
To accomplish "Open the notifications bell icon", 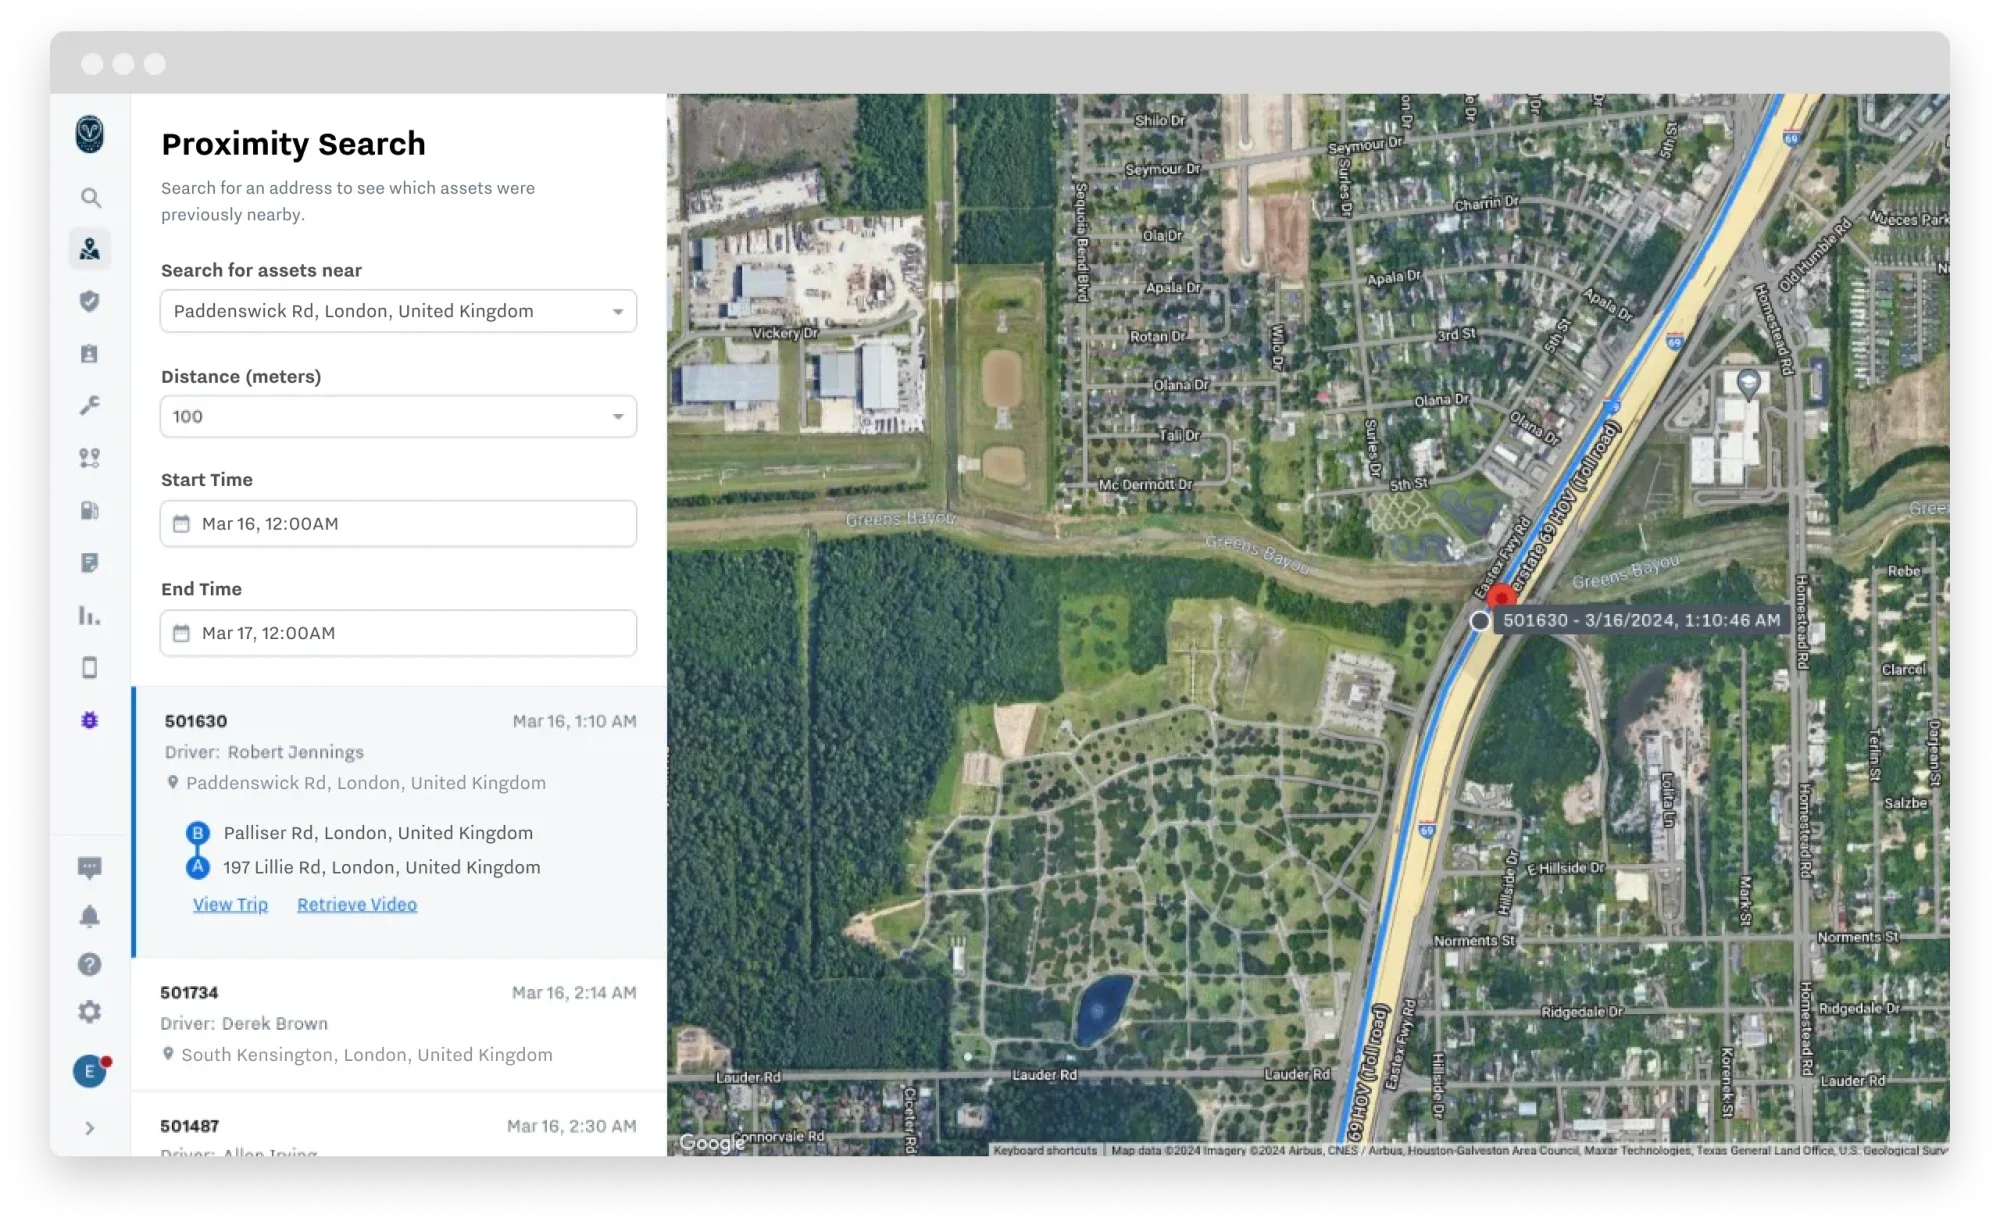I will (x=90, y=916).
